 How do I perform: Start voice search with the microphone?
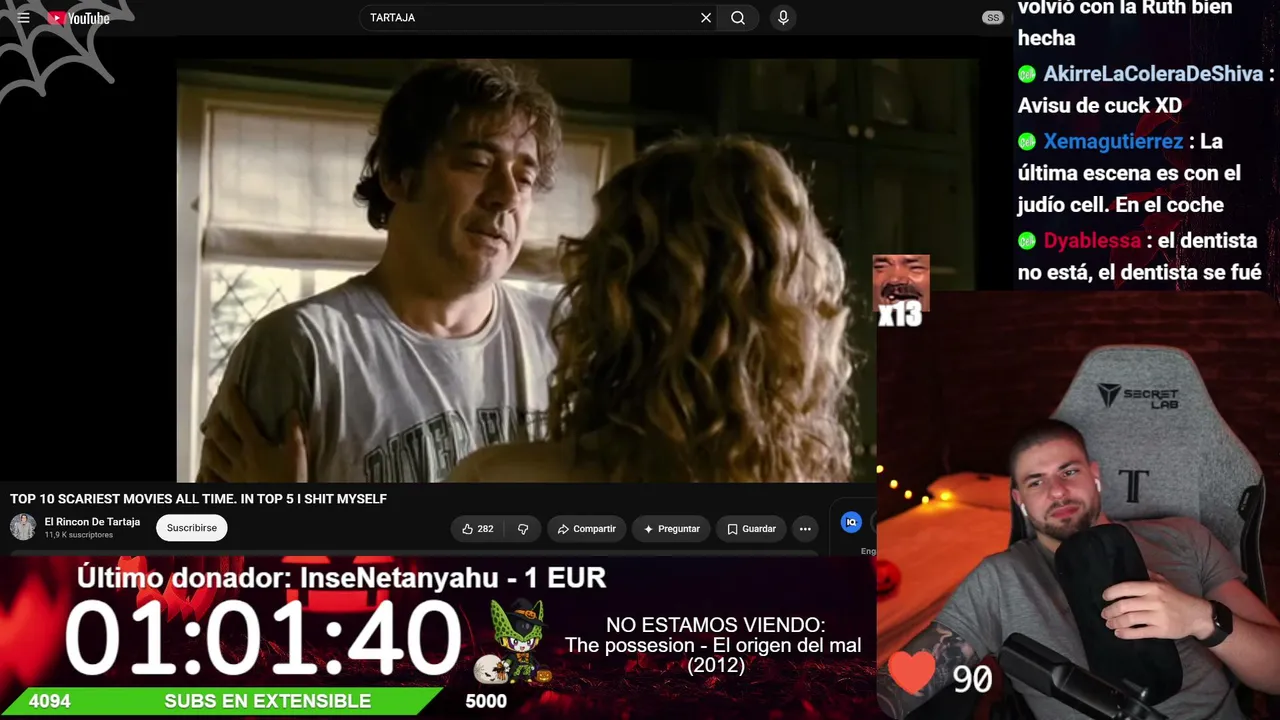click(x=783, y=18)
